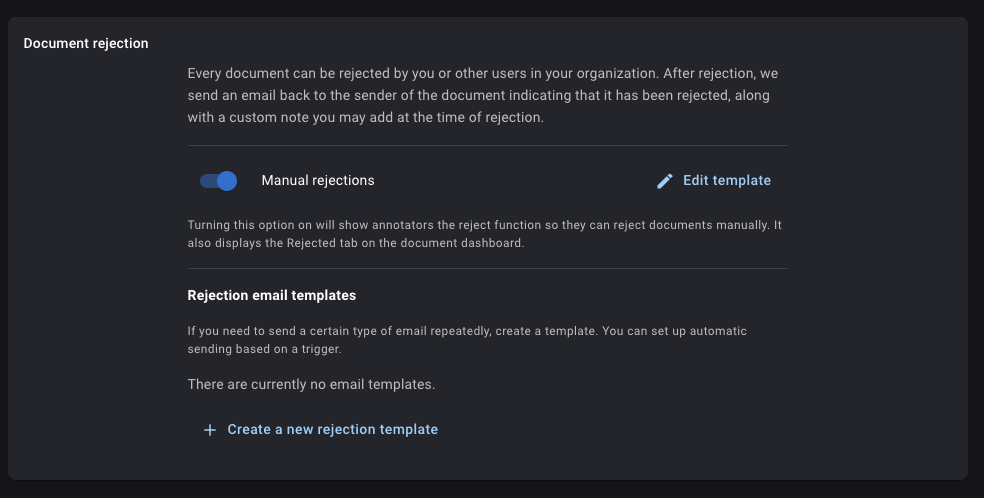Click the Rejection email templates heading
The height and width of the screenshot is (498, 984).
(272, 295)
